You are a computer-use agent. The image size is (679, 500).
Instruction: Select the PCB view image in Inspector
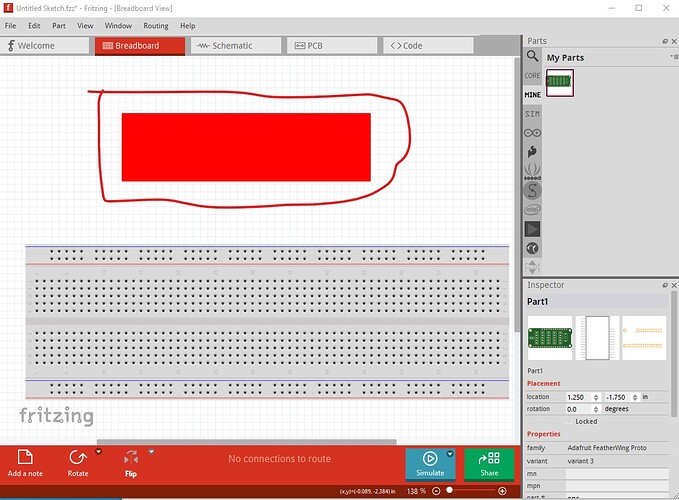[644, 338]
